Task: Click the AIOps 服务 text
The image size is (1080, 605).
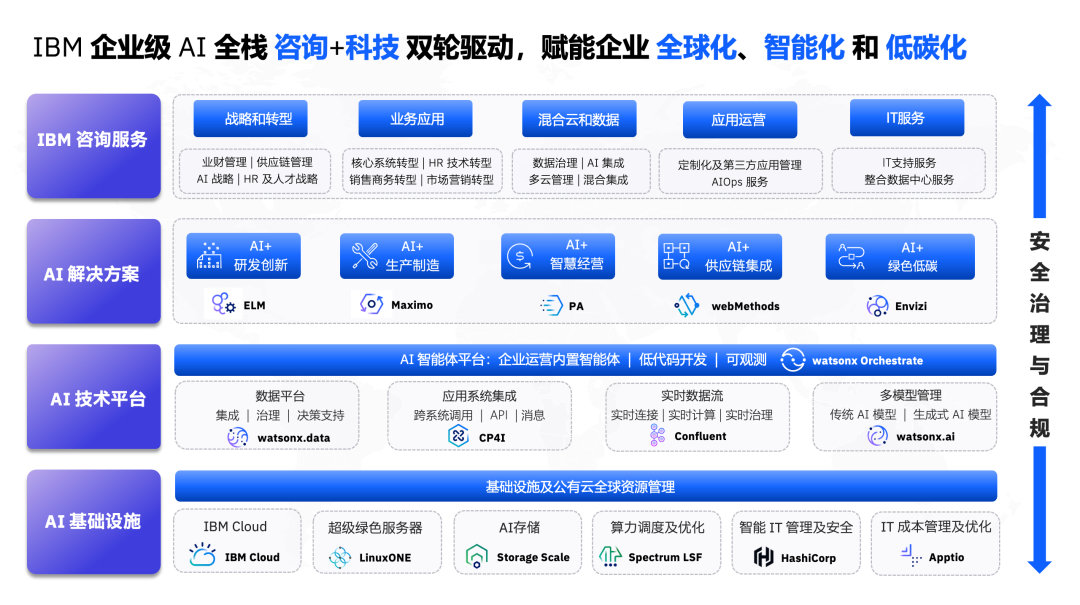Action: point(740,182)
